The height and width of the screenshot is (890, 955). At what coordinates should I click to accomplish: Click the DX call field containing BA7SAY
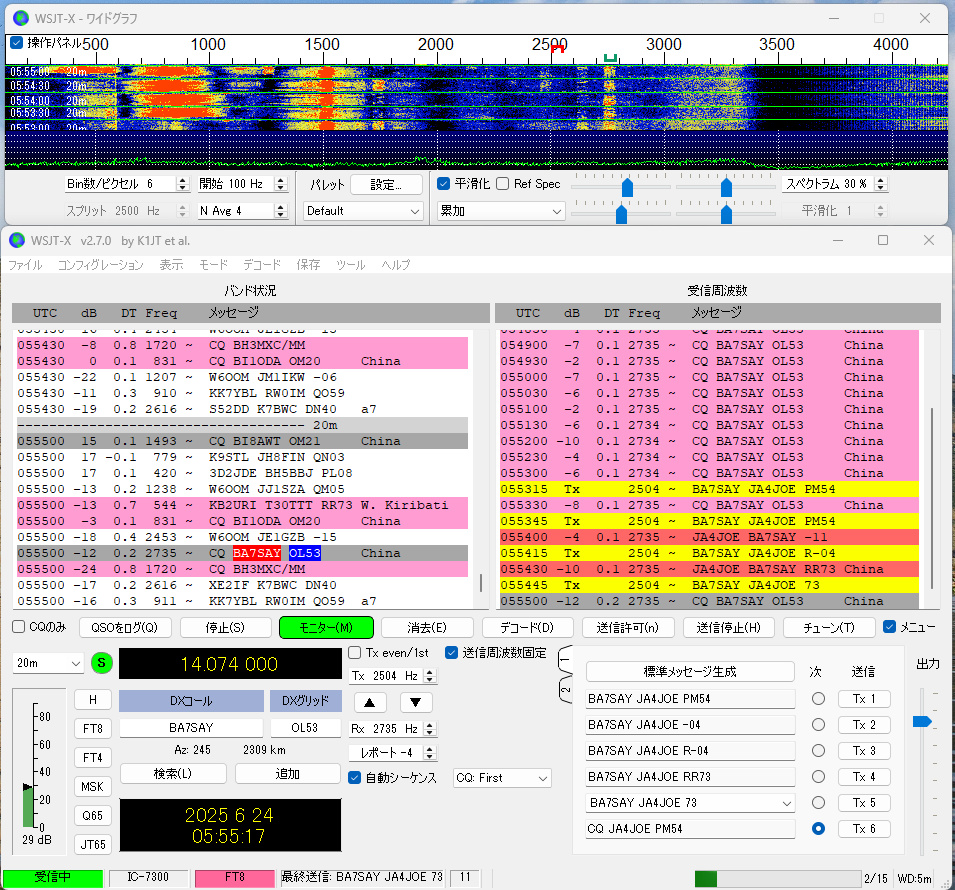(x=191, y=728)
